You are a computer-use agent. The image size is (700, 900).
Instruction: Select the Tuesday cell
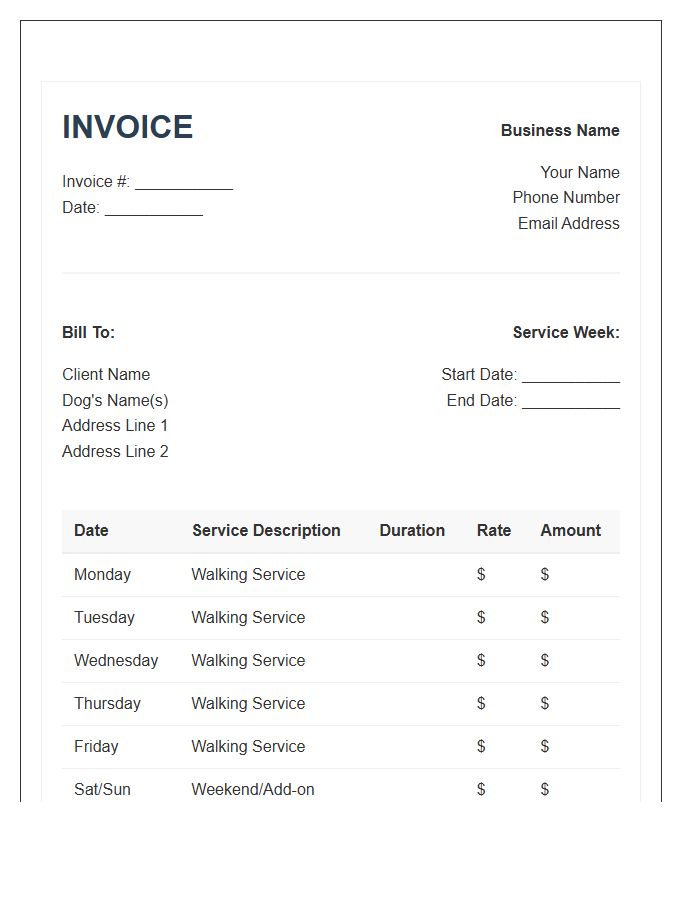(104, 618)
